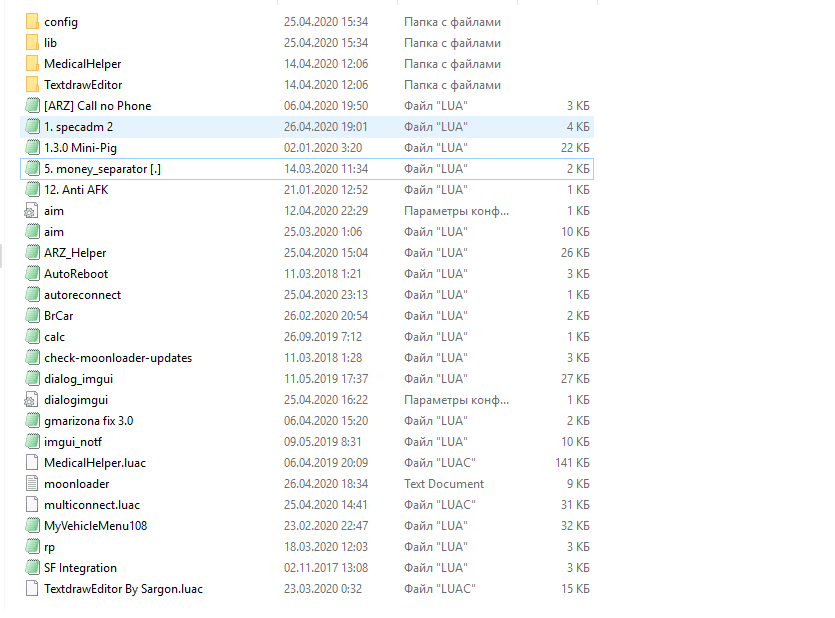Select the calc script file icon
This screenshot has height=618, width=835.
pos(31,337)
